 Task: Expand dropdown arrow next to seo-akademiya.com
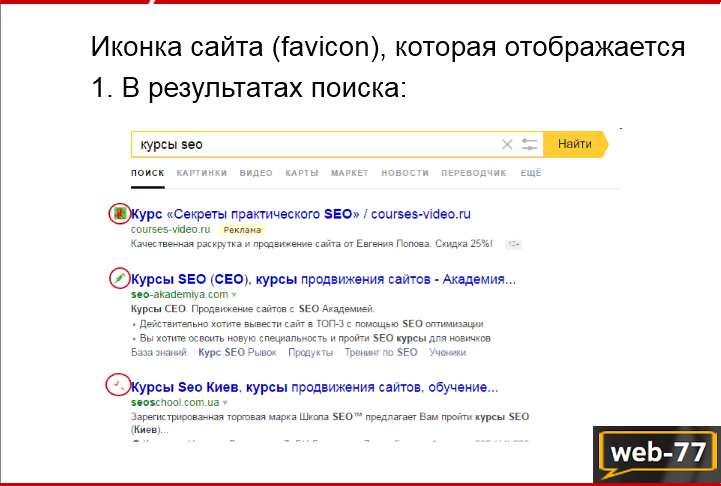(x=234, y=295)
